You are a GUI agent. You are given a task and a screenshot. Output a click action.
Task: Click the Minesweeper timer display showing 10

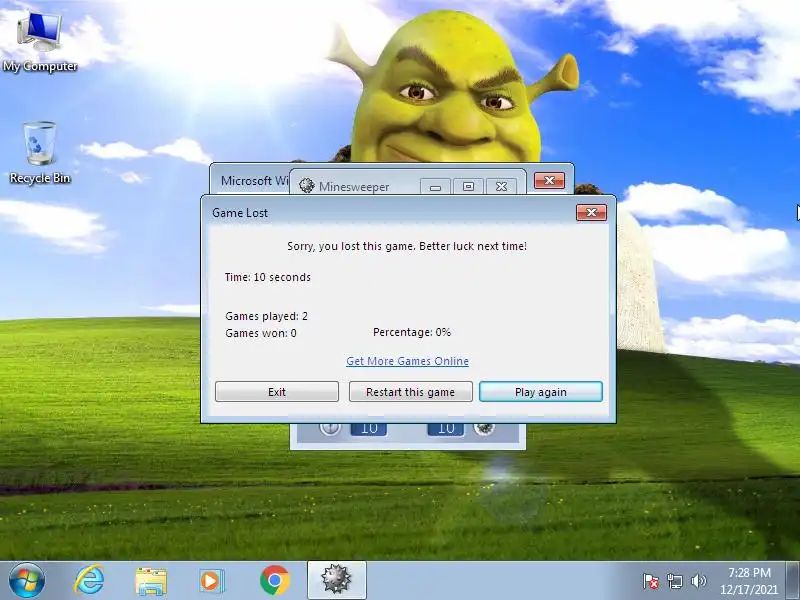pos(368,429)
